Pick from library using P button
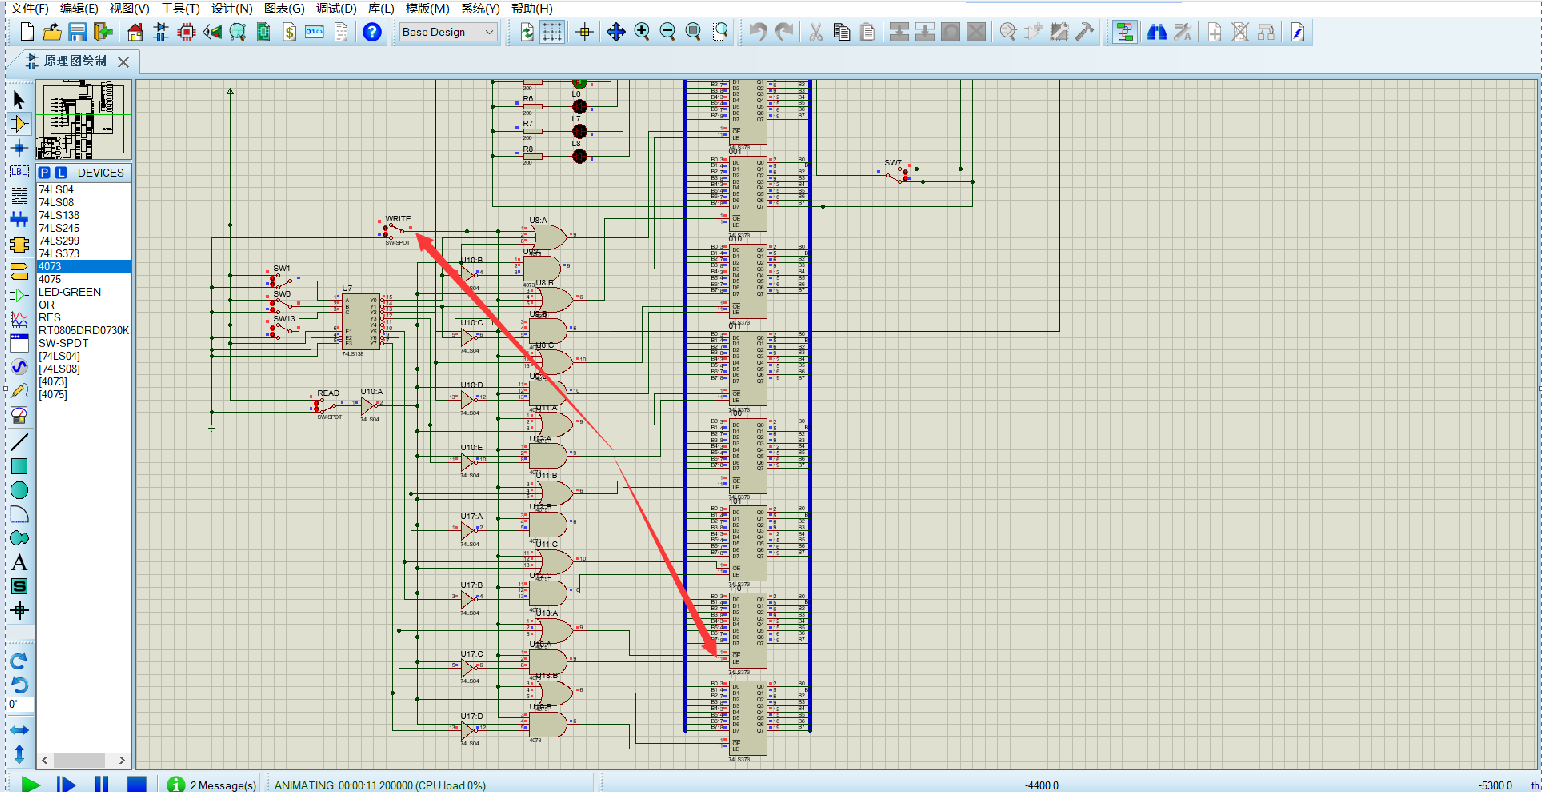Viewport: 1542px width, 792px height. coord(45,173)
